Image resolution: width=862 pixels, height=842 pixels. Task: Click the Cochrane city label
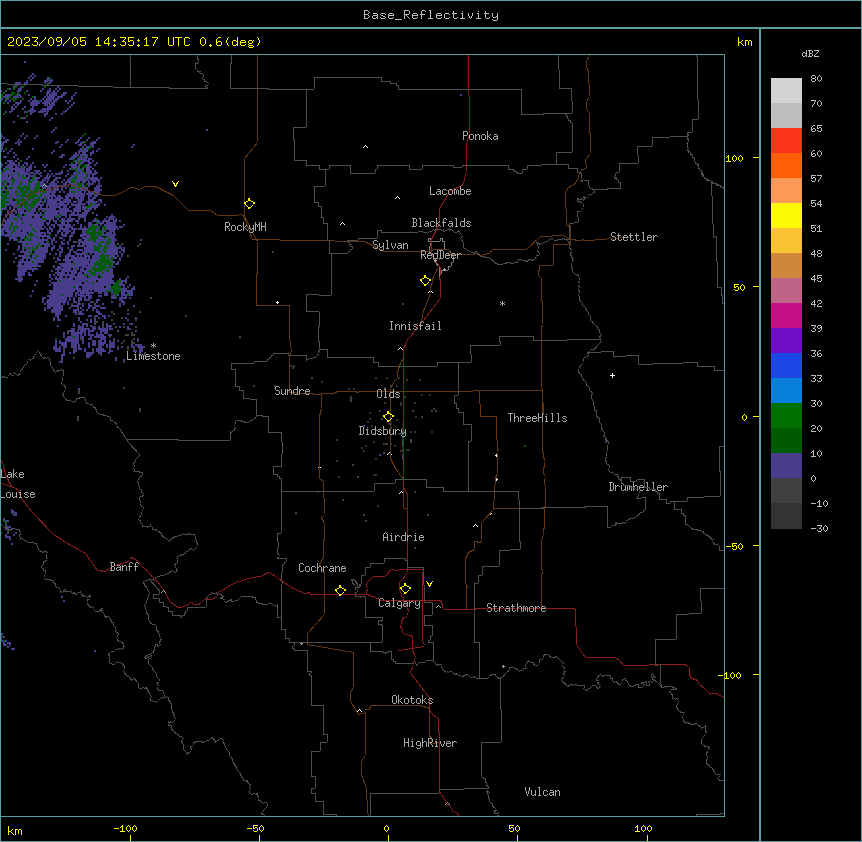322,568
